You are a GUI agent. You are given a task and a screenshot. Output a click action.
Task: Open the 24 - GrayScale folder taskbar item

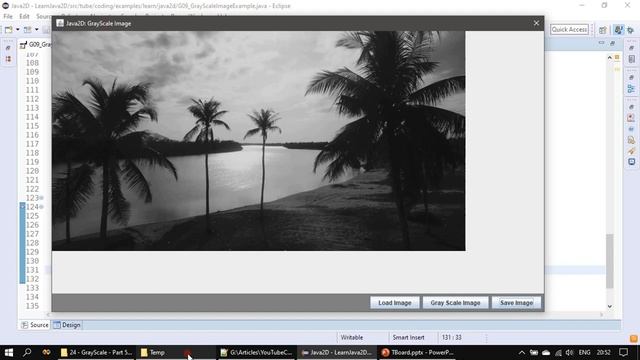[x=96, y=352]
